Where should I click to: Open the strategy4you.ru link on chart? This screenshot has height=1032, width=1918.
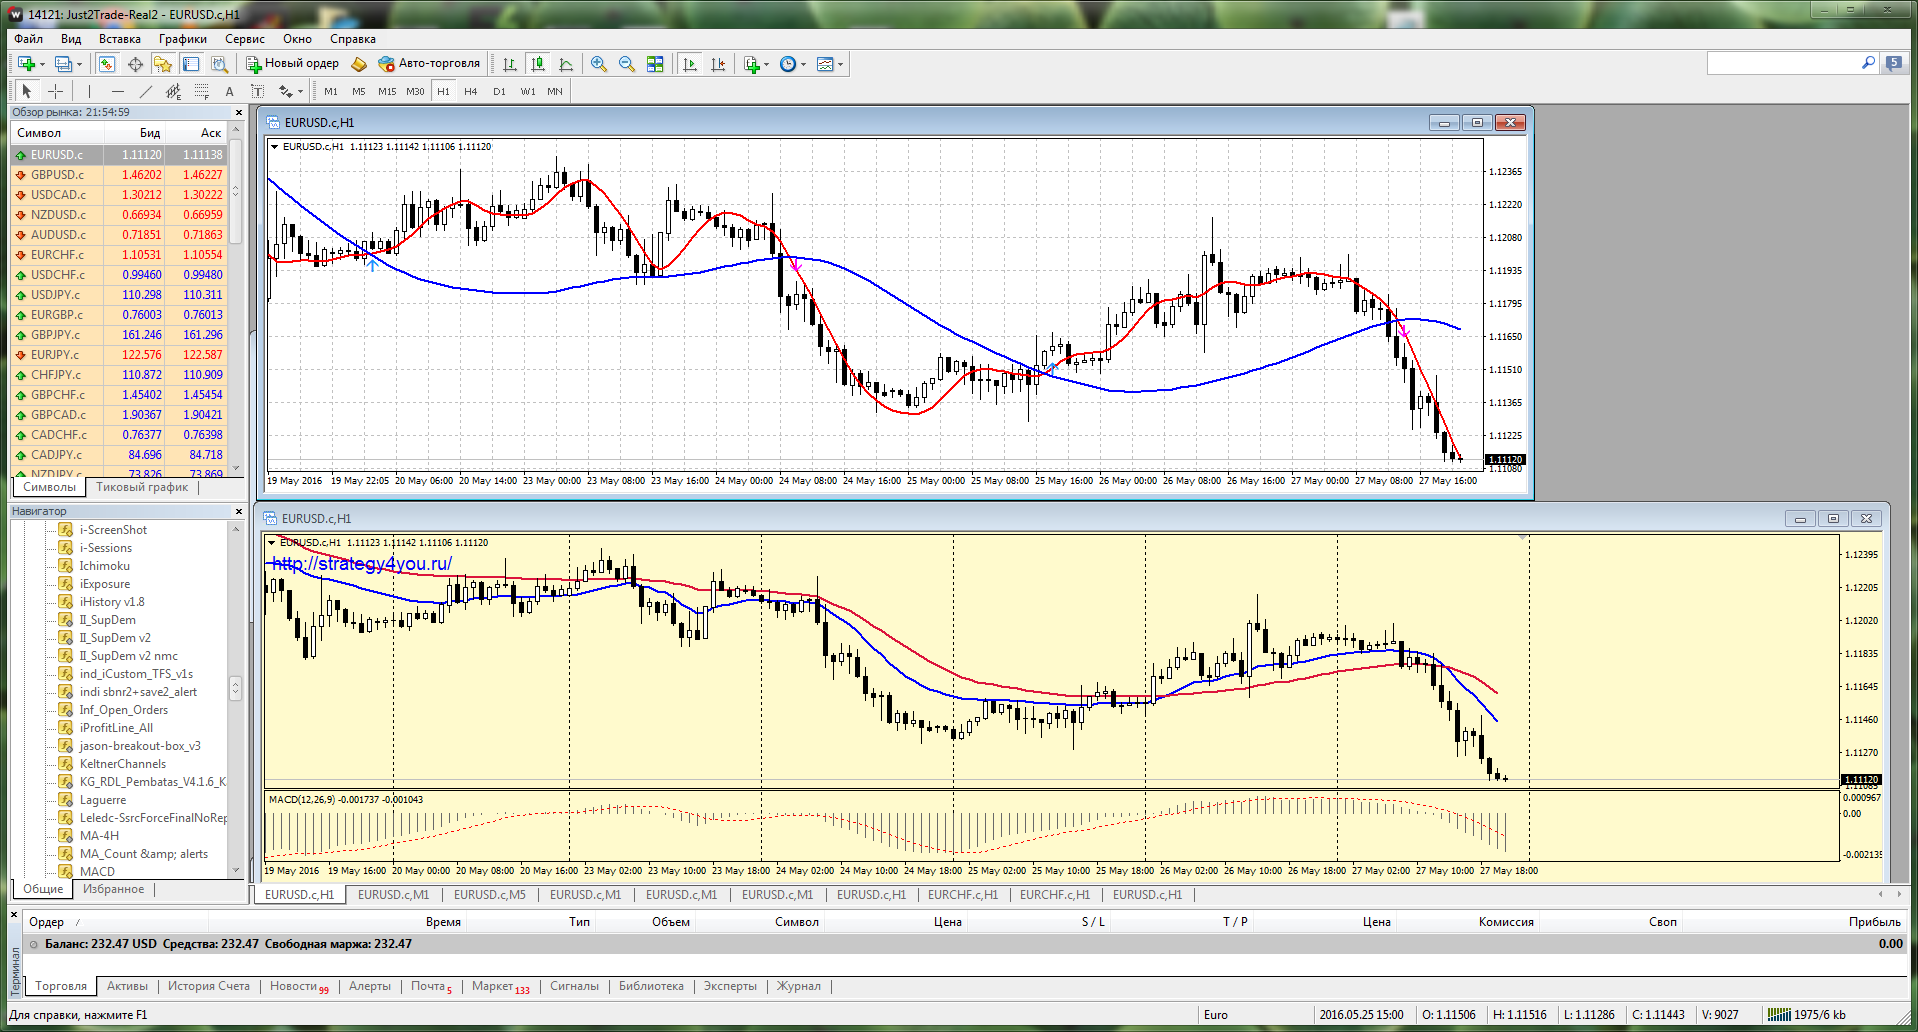(362, 564)
